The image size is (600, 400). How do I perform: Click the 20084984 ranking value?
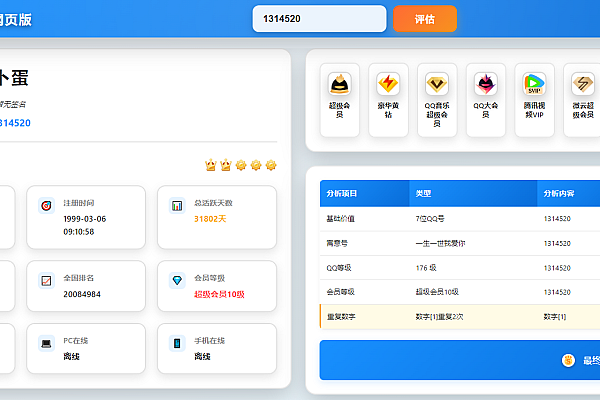point(82,294)
